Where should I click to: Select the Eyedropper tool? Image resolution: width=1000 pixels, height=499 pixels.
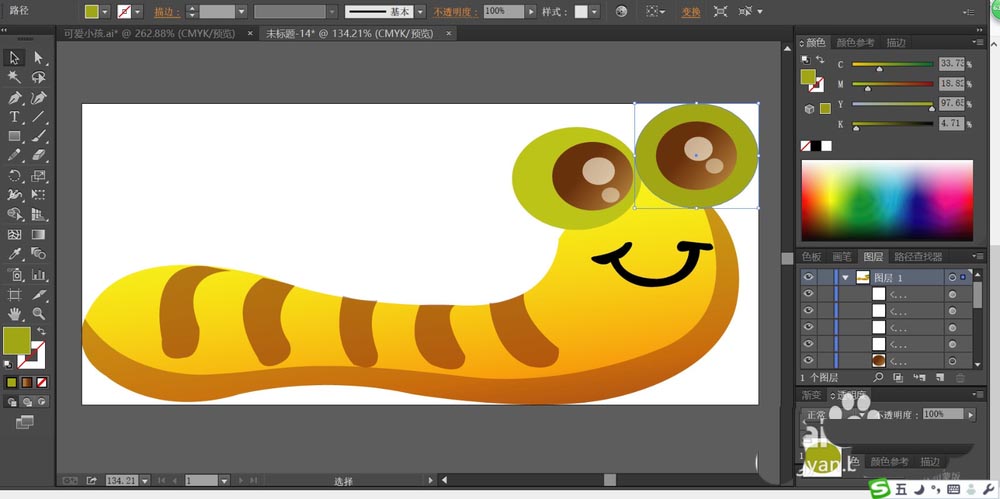[x=14, y=254]
